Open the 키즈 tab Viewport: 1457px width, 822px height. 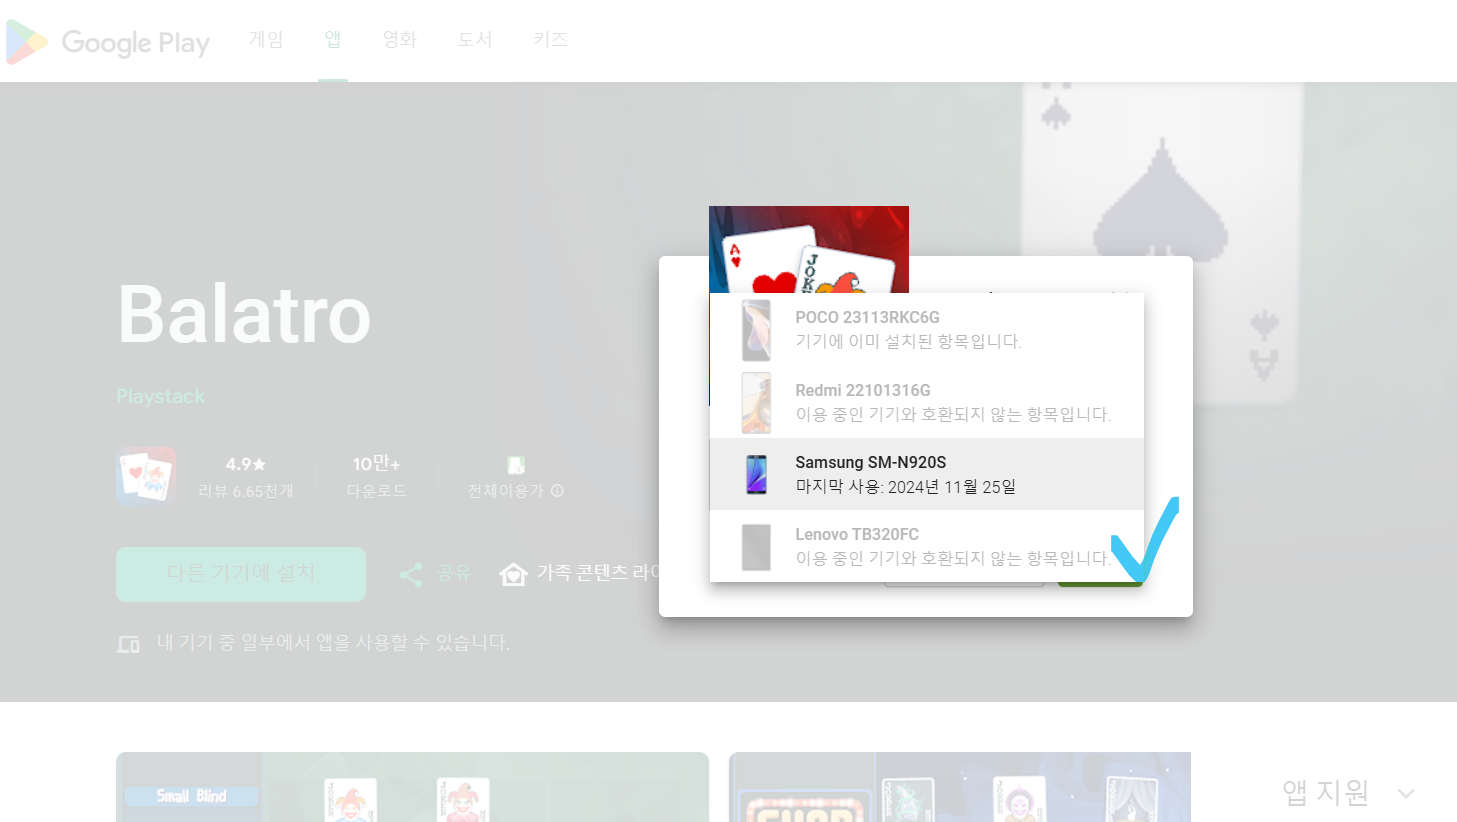pos(550,39)
